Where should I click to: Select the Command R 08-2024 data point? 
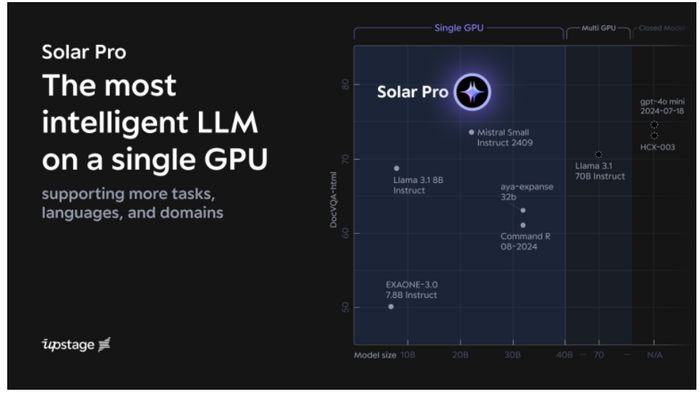(523, 225)
